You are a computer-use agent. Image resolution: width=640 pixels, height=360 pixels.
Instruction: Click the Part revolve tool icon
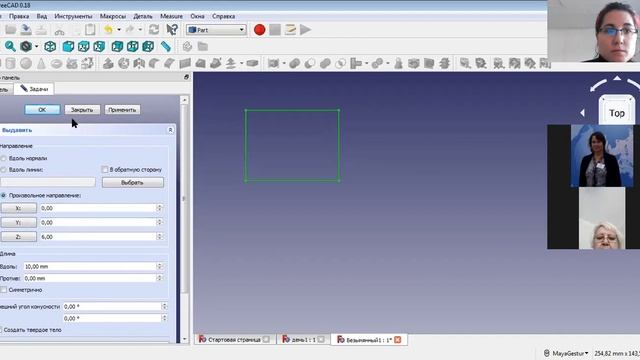tap(124, 63)
